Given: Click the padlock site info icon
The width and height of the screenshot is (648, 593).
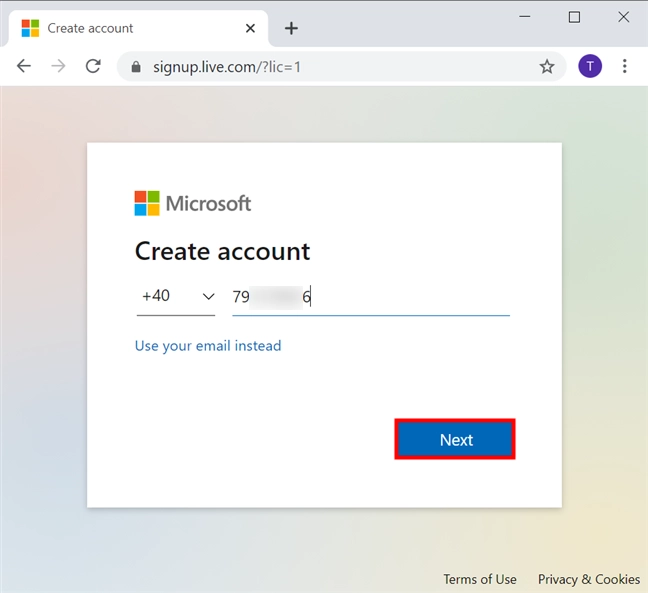Looking at the screenshot, I should click(136, 67).
